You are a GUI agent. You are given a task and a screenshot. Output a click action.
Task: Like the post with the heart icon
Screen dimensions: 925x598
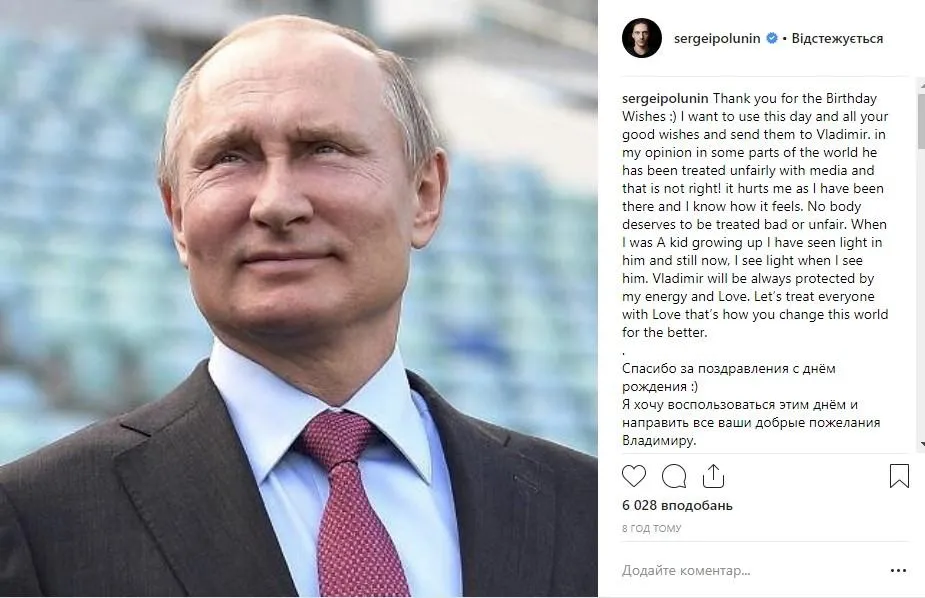[634, 476]
